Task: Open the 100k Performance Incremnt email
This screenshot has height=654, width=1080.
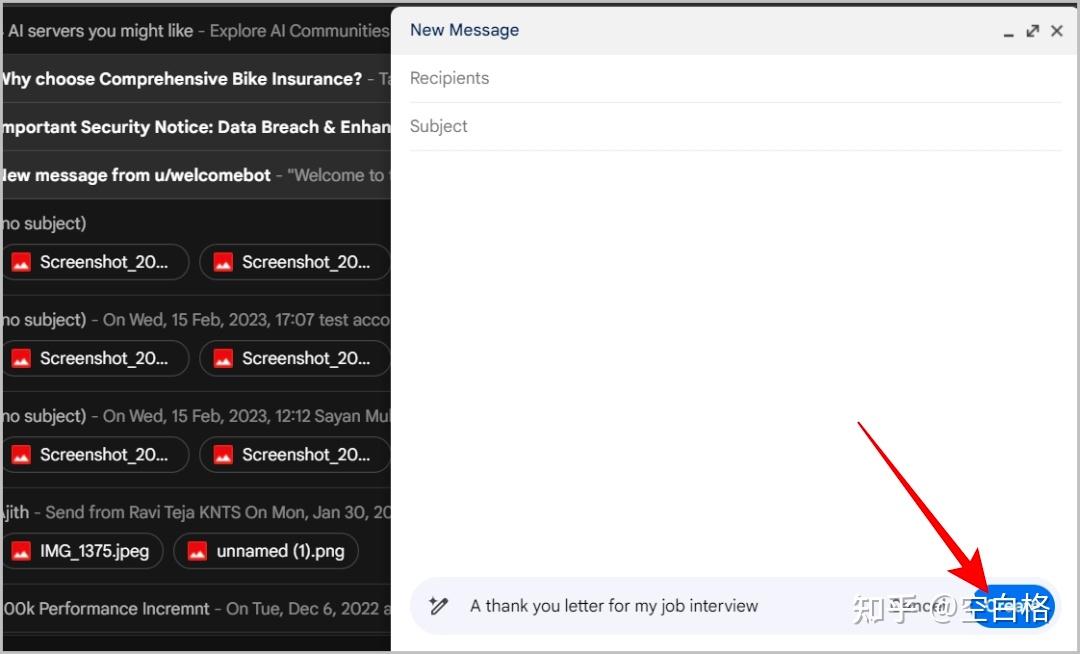Action: point(197,609)
